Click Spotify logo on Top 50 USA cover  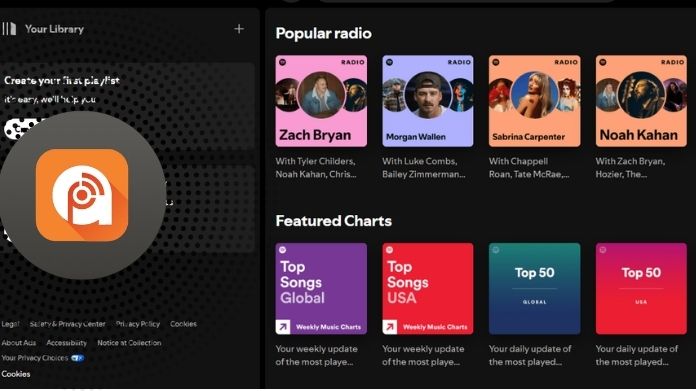[x=603, y=250]
